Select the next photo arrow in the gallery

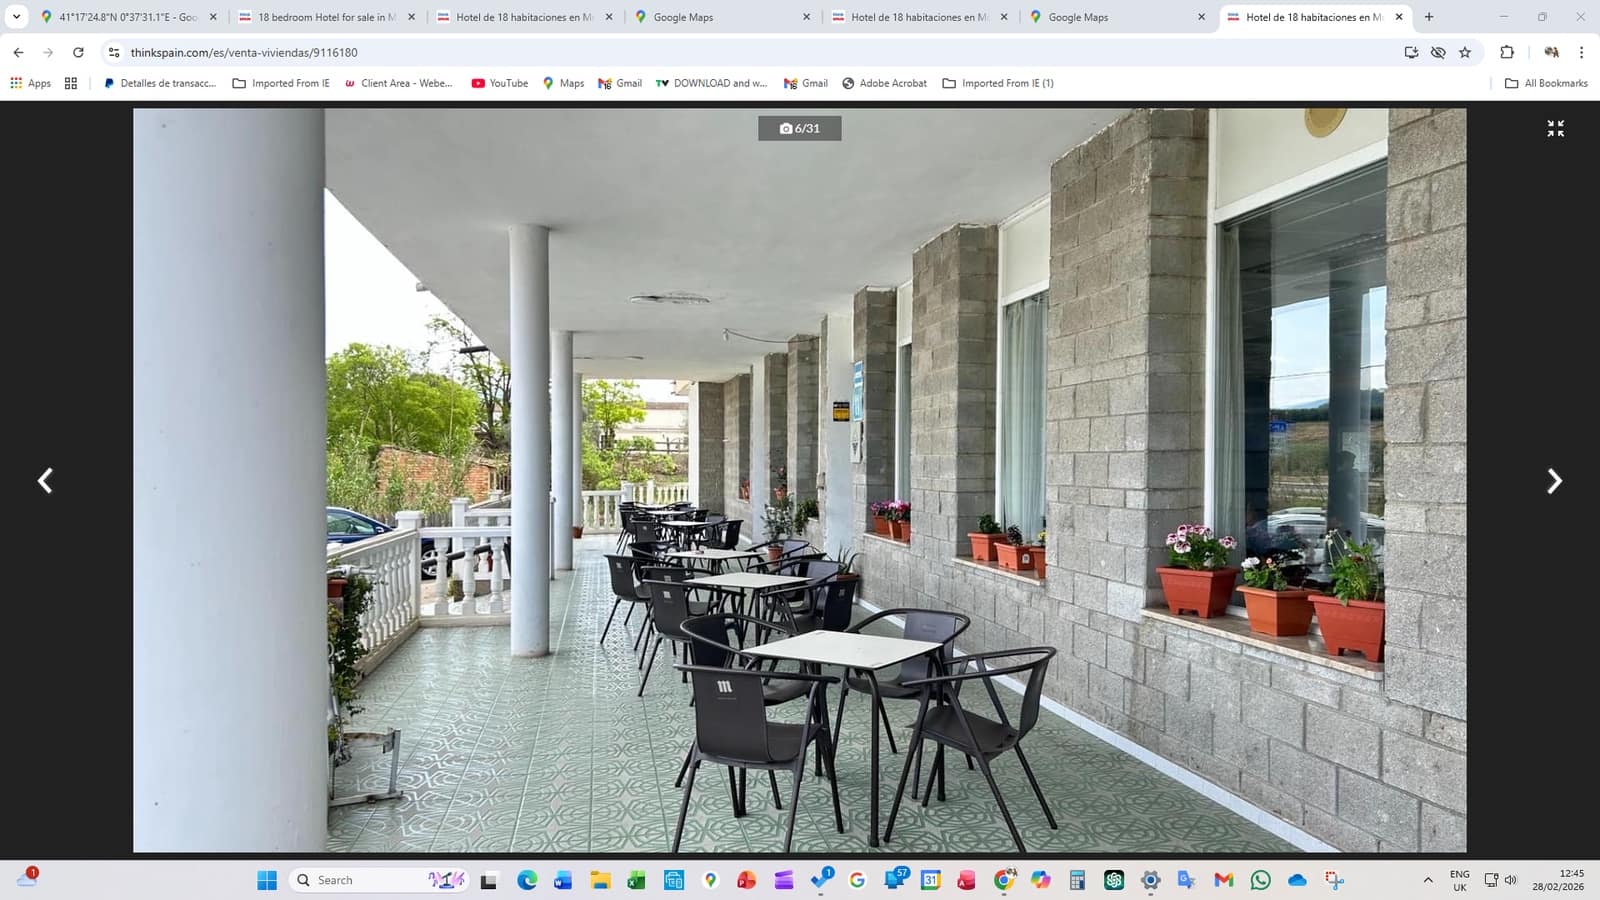coord(1554,481)
